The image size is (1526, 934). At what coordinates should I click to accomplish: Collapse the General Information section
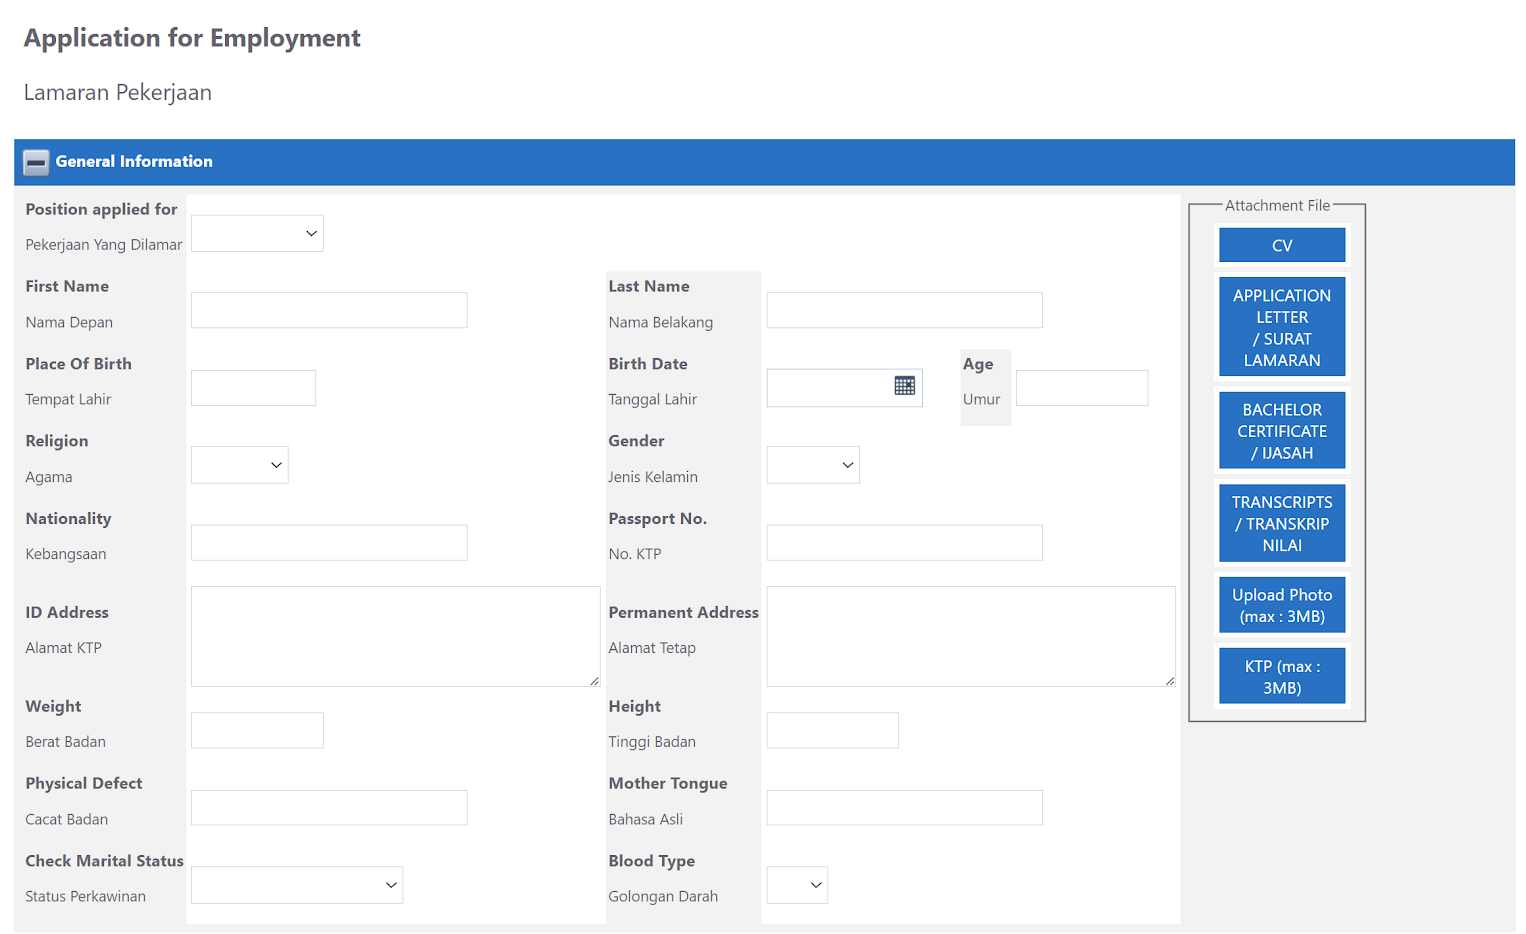click(x=36, y=162)
